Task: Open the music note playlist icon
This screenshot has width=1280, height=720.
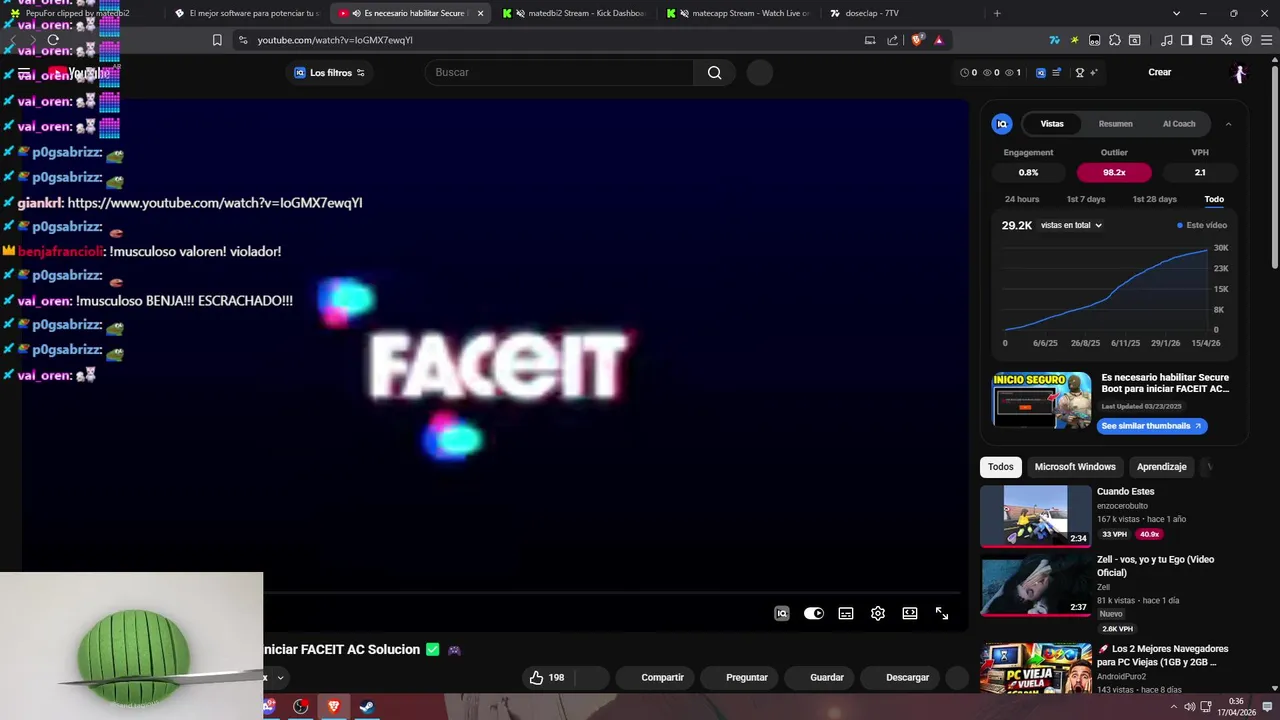Action: pos(1167,40)
